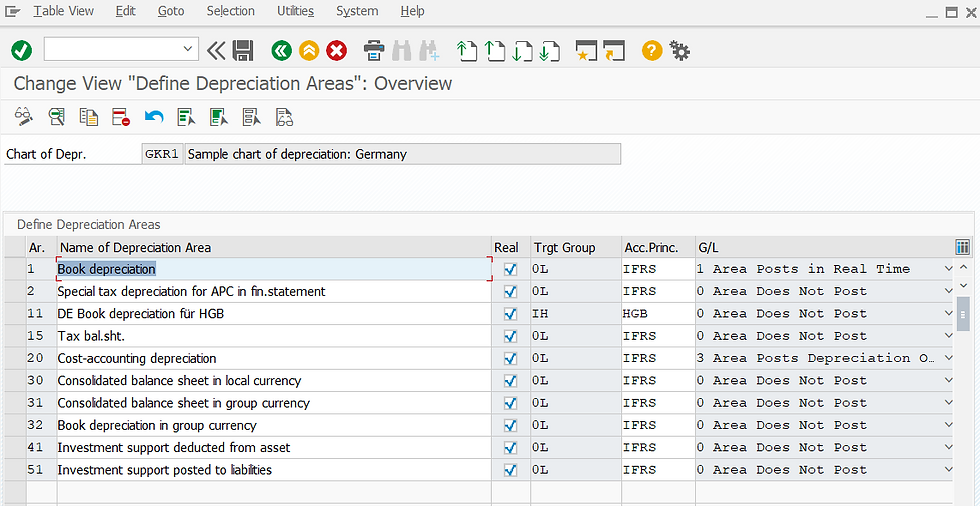Screen dimensions: 980x506
Task: Click the Trgt Group column header
Action: [576, 247]
